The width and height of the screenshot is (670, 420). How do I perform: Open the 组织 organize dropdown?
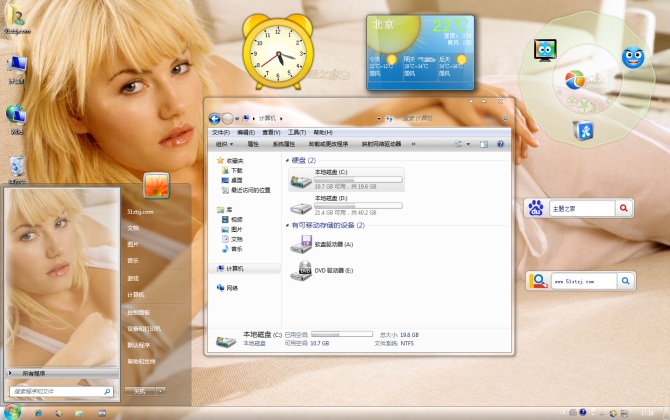224,144
